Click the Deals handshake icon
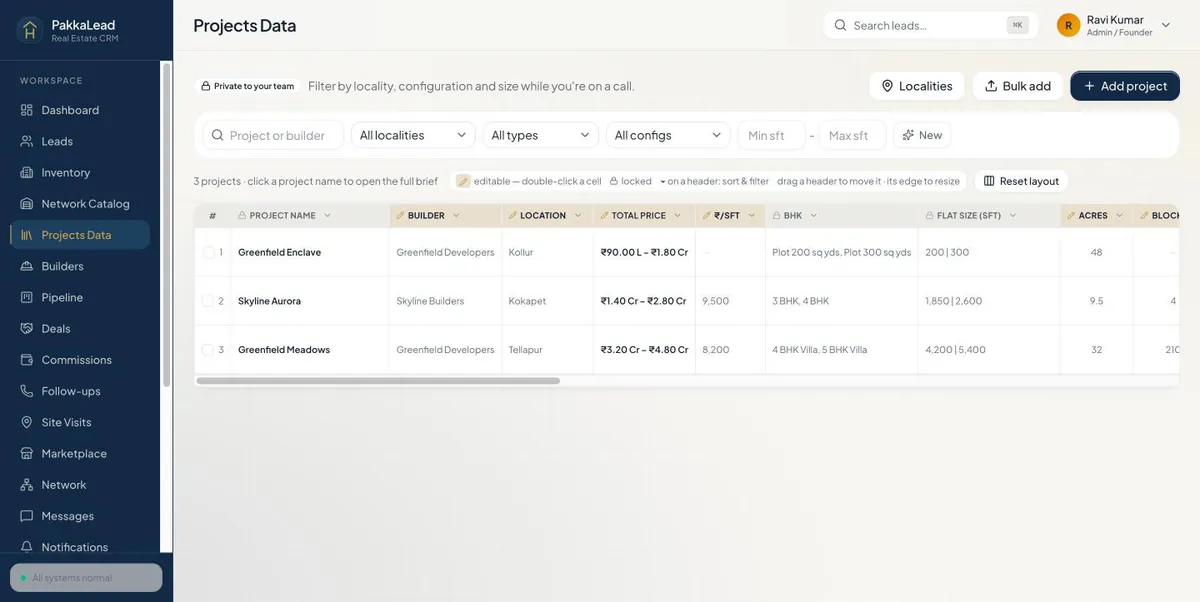This screenshot has height=602, width=1200. [x=27, y=328]
